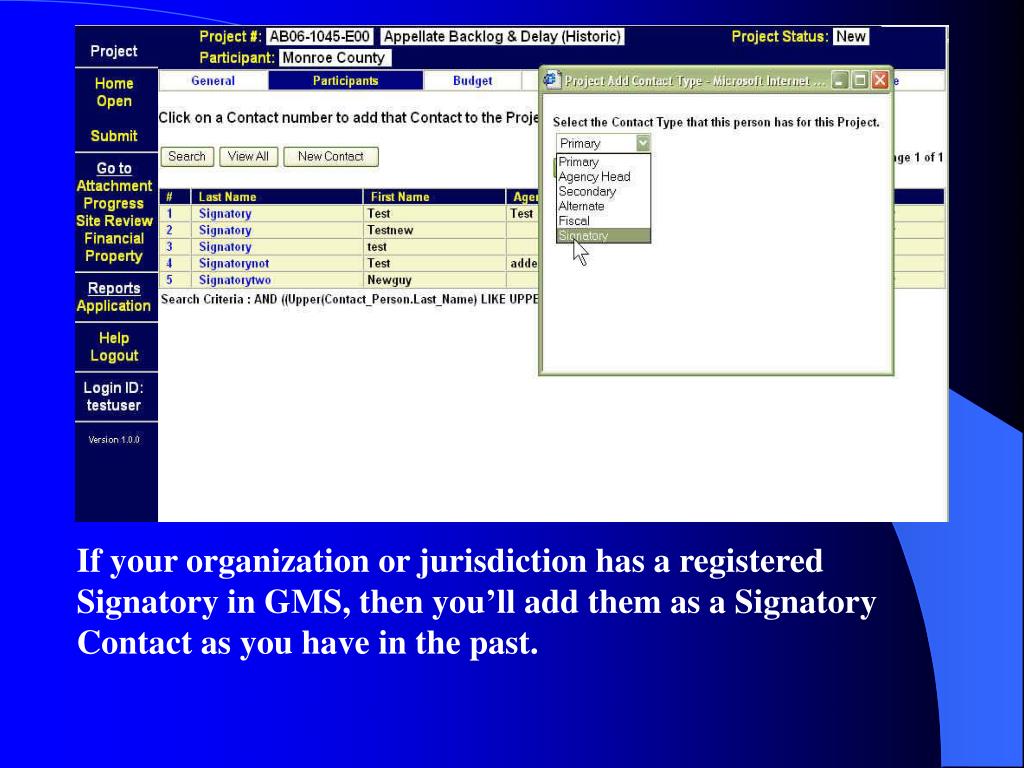Switch to the General tab
Screen dimensions: 1024x768
pyautogui.click(x=213, y=81)
